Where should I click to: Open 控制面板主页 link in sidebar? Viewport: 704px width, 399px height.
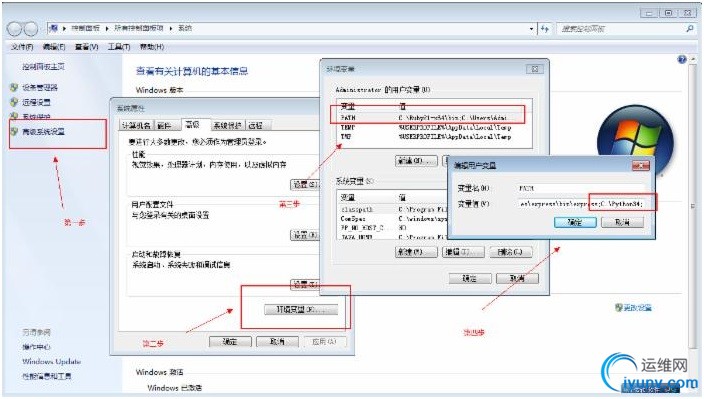pyautogui.click(x=44, y=66)
